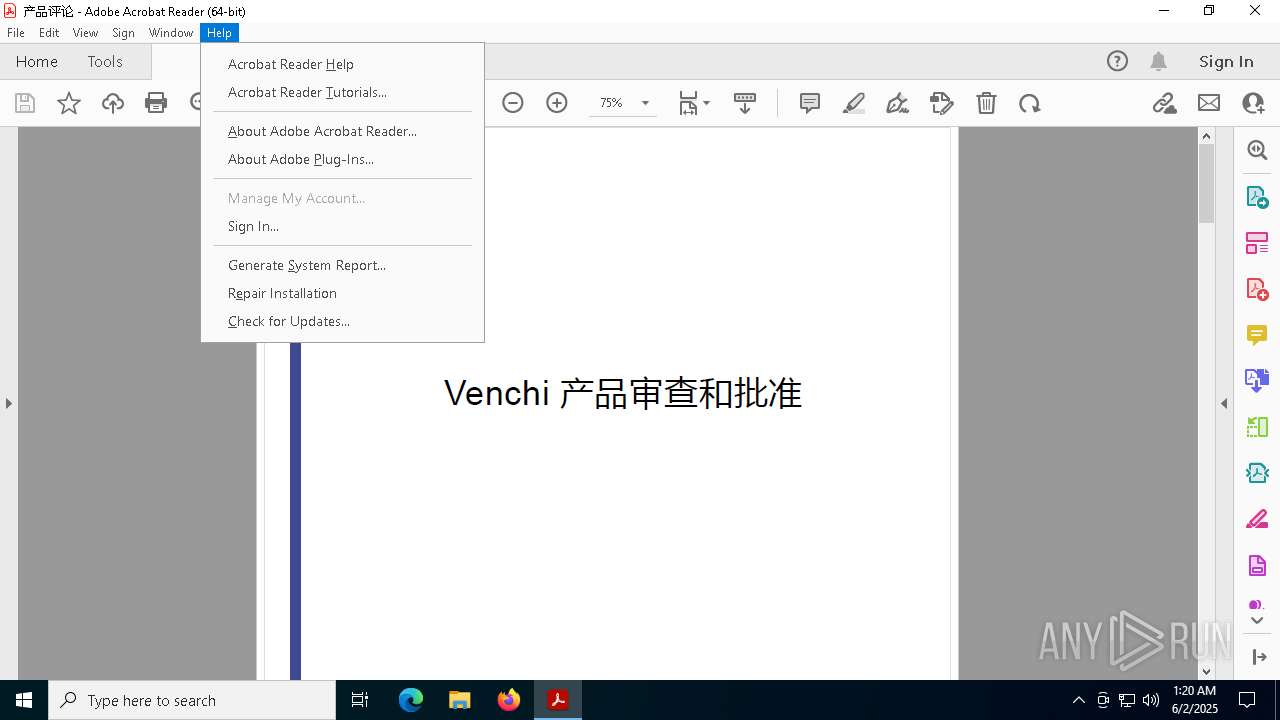Switch to the Home tab
1280x720 pixels.
click(x=37, y=62)
